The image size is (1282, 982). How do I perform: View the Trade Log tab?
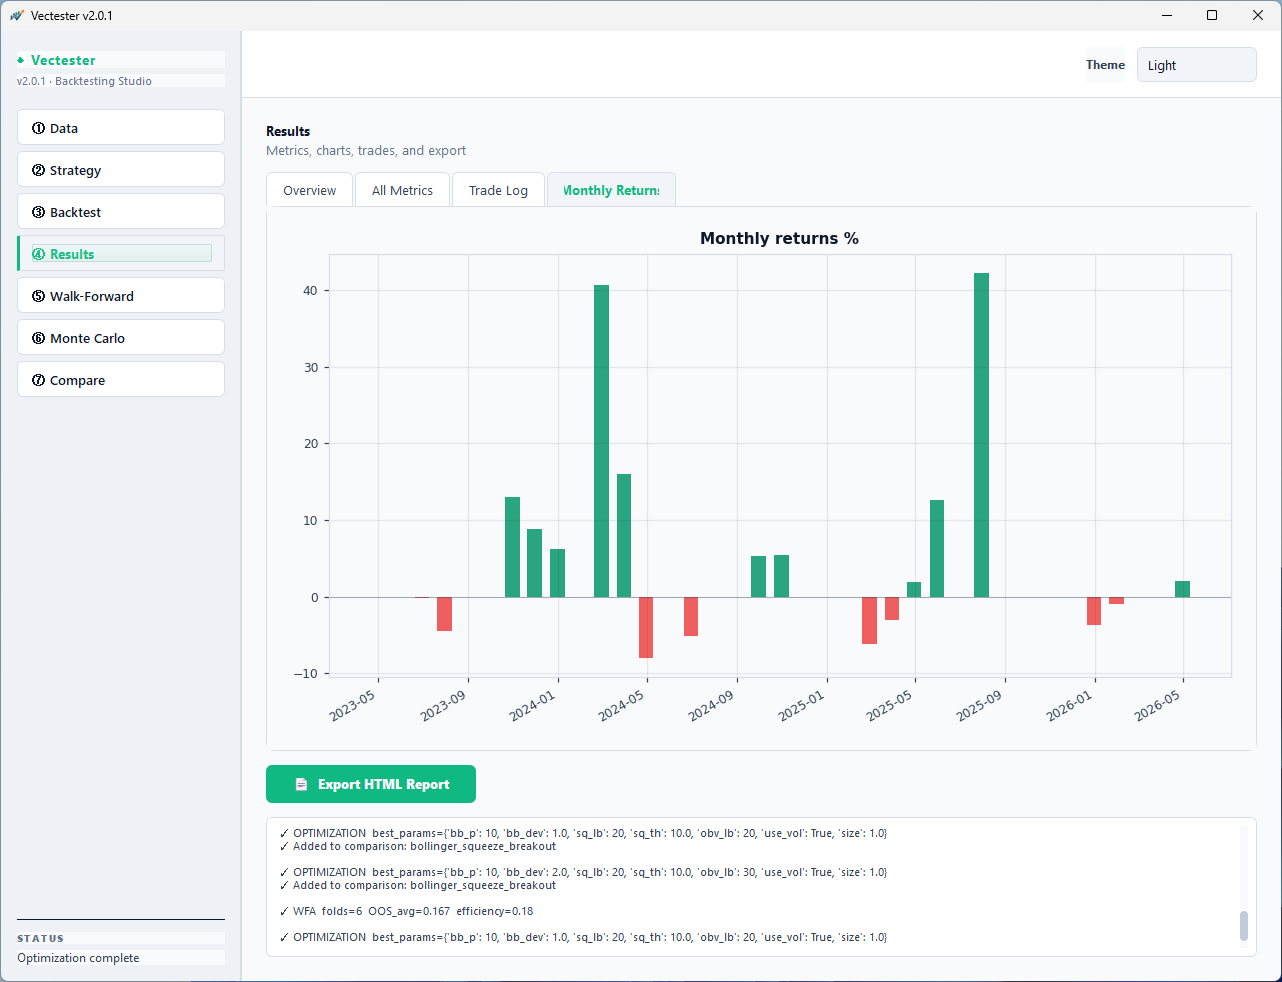pyautogui.click(x=498, y=189)
